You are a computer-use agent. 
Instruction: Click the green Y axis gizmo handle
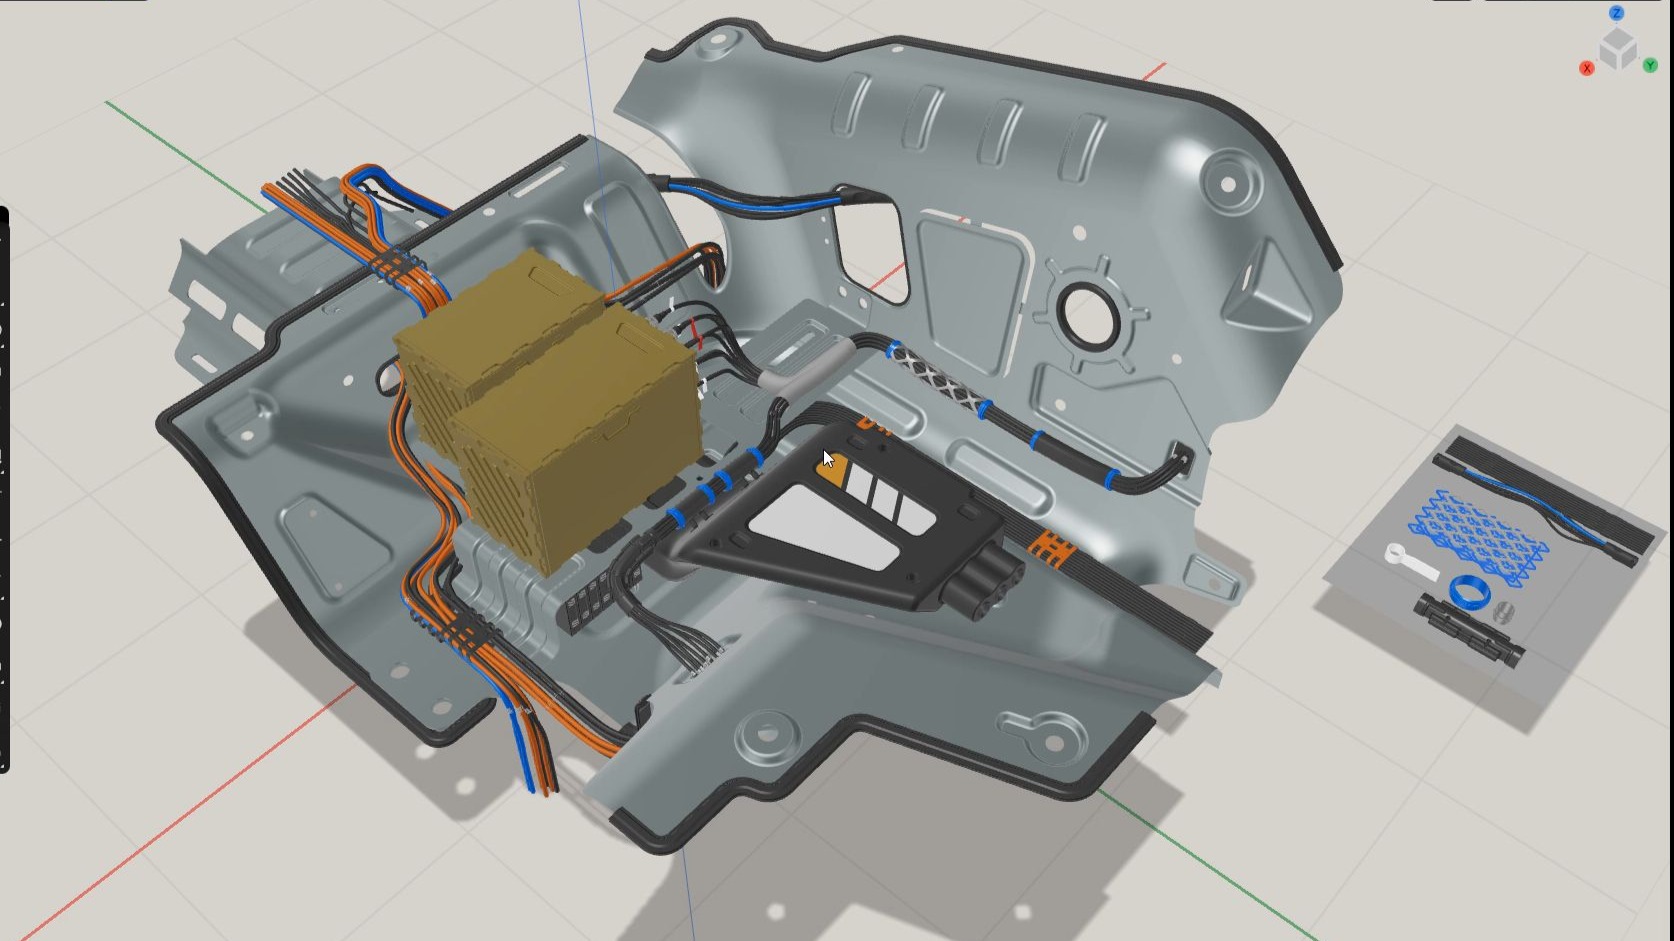click(1650, 66)
